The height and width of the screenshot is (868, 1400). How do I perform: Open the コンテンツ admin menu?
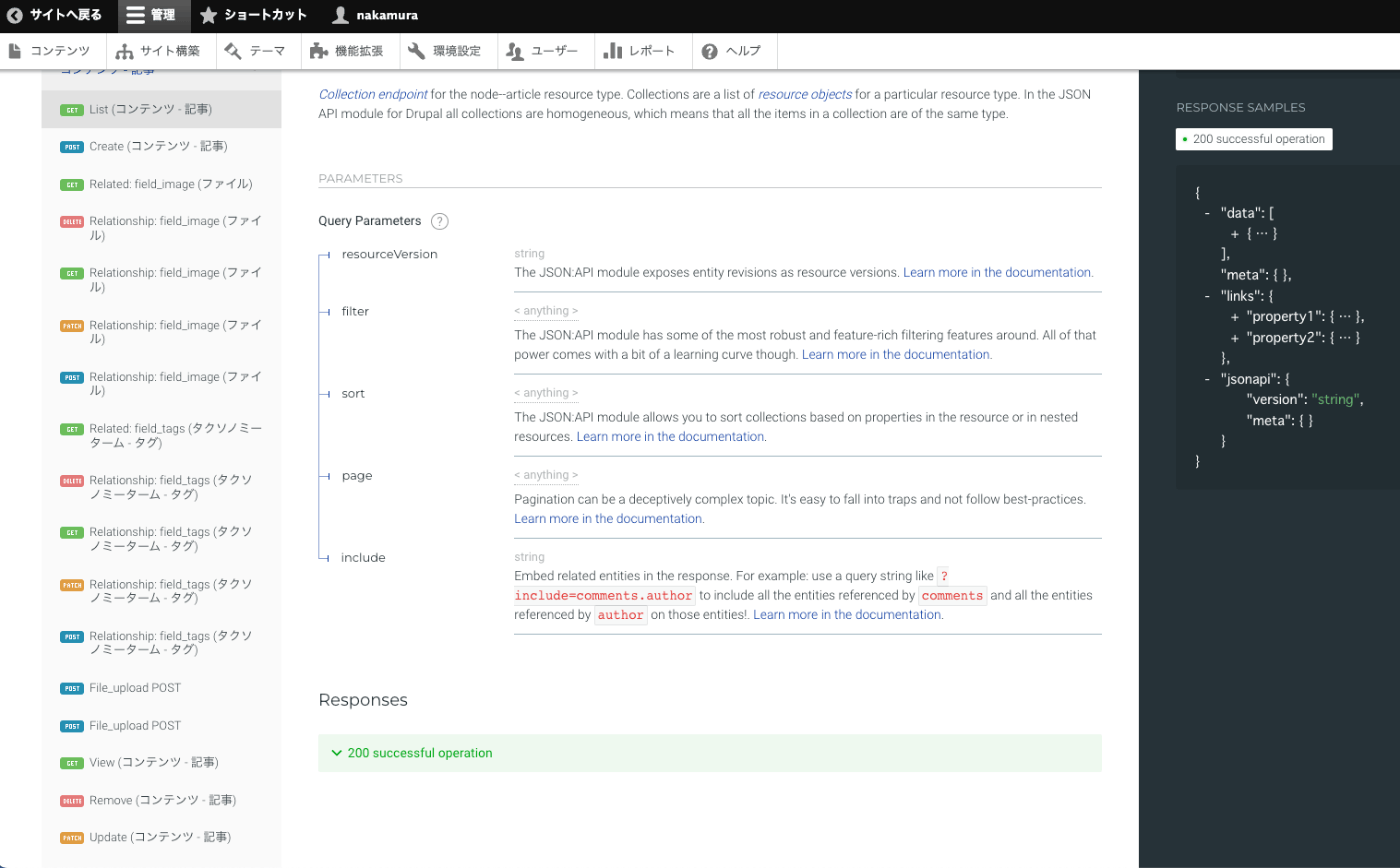49,51
